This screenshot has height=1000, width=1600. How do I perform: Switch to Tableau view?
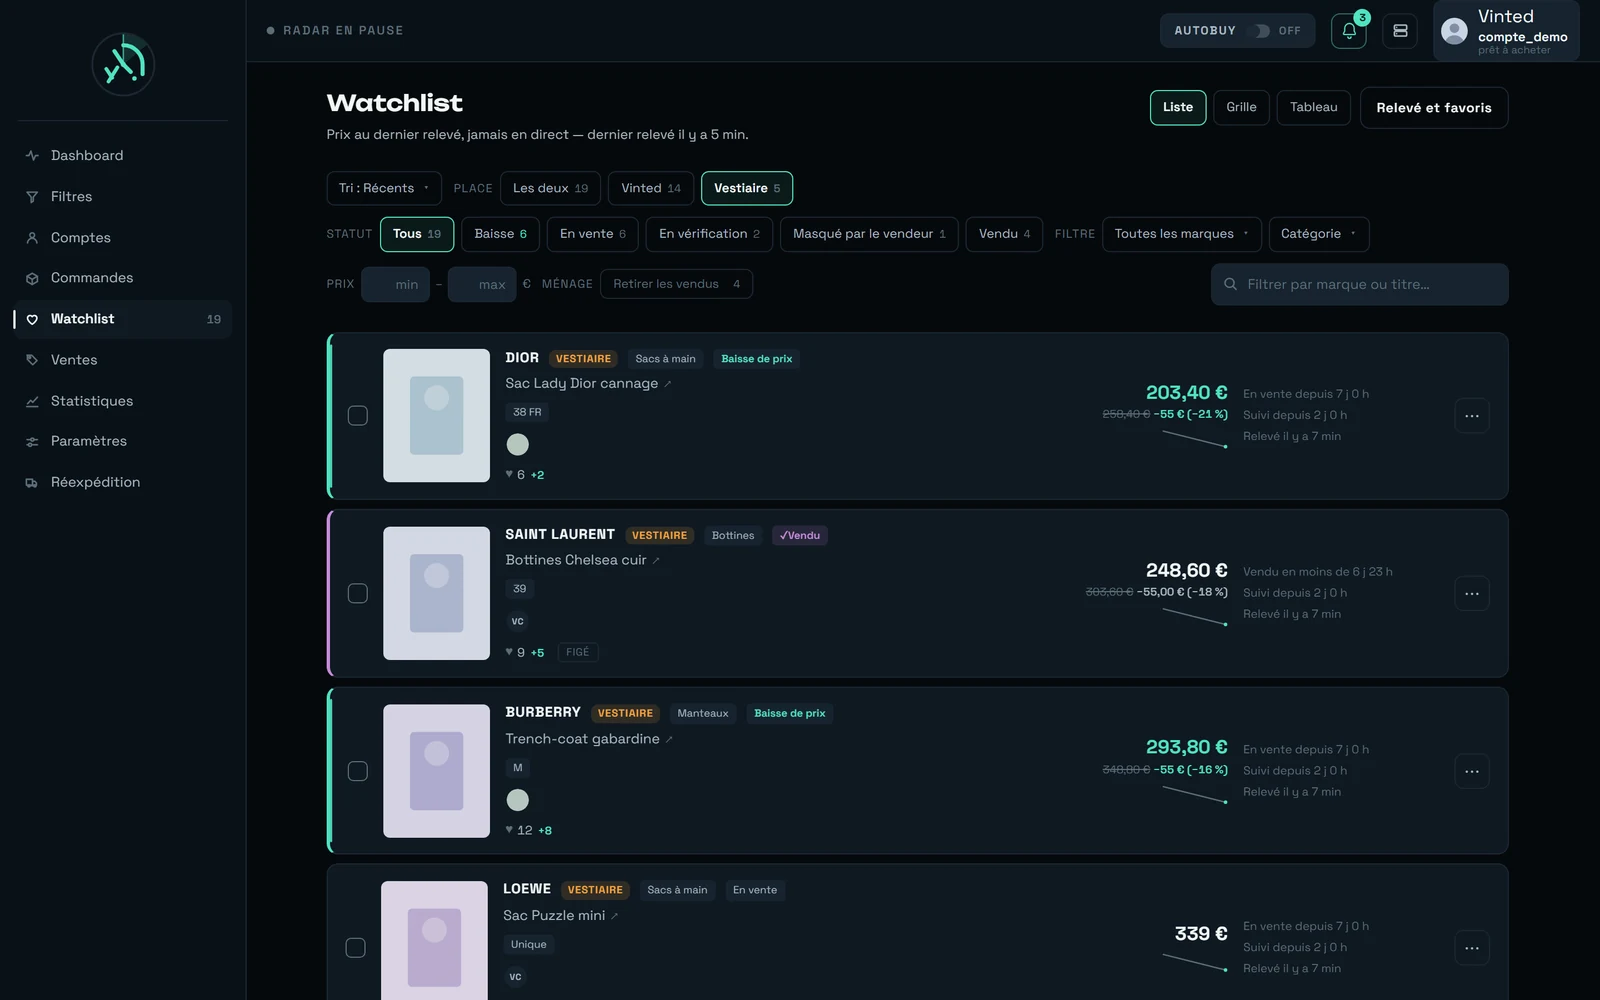tap(1313, 108)
